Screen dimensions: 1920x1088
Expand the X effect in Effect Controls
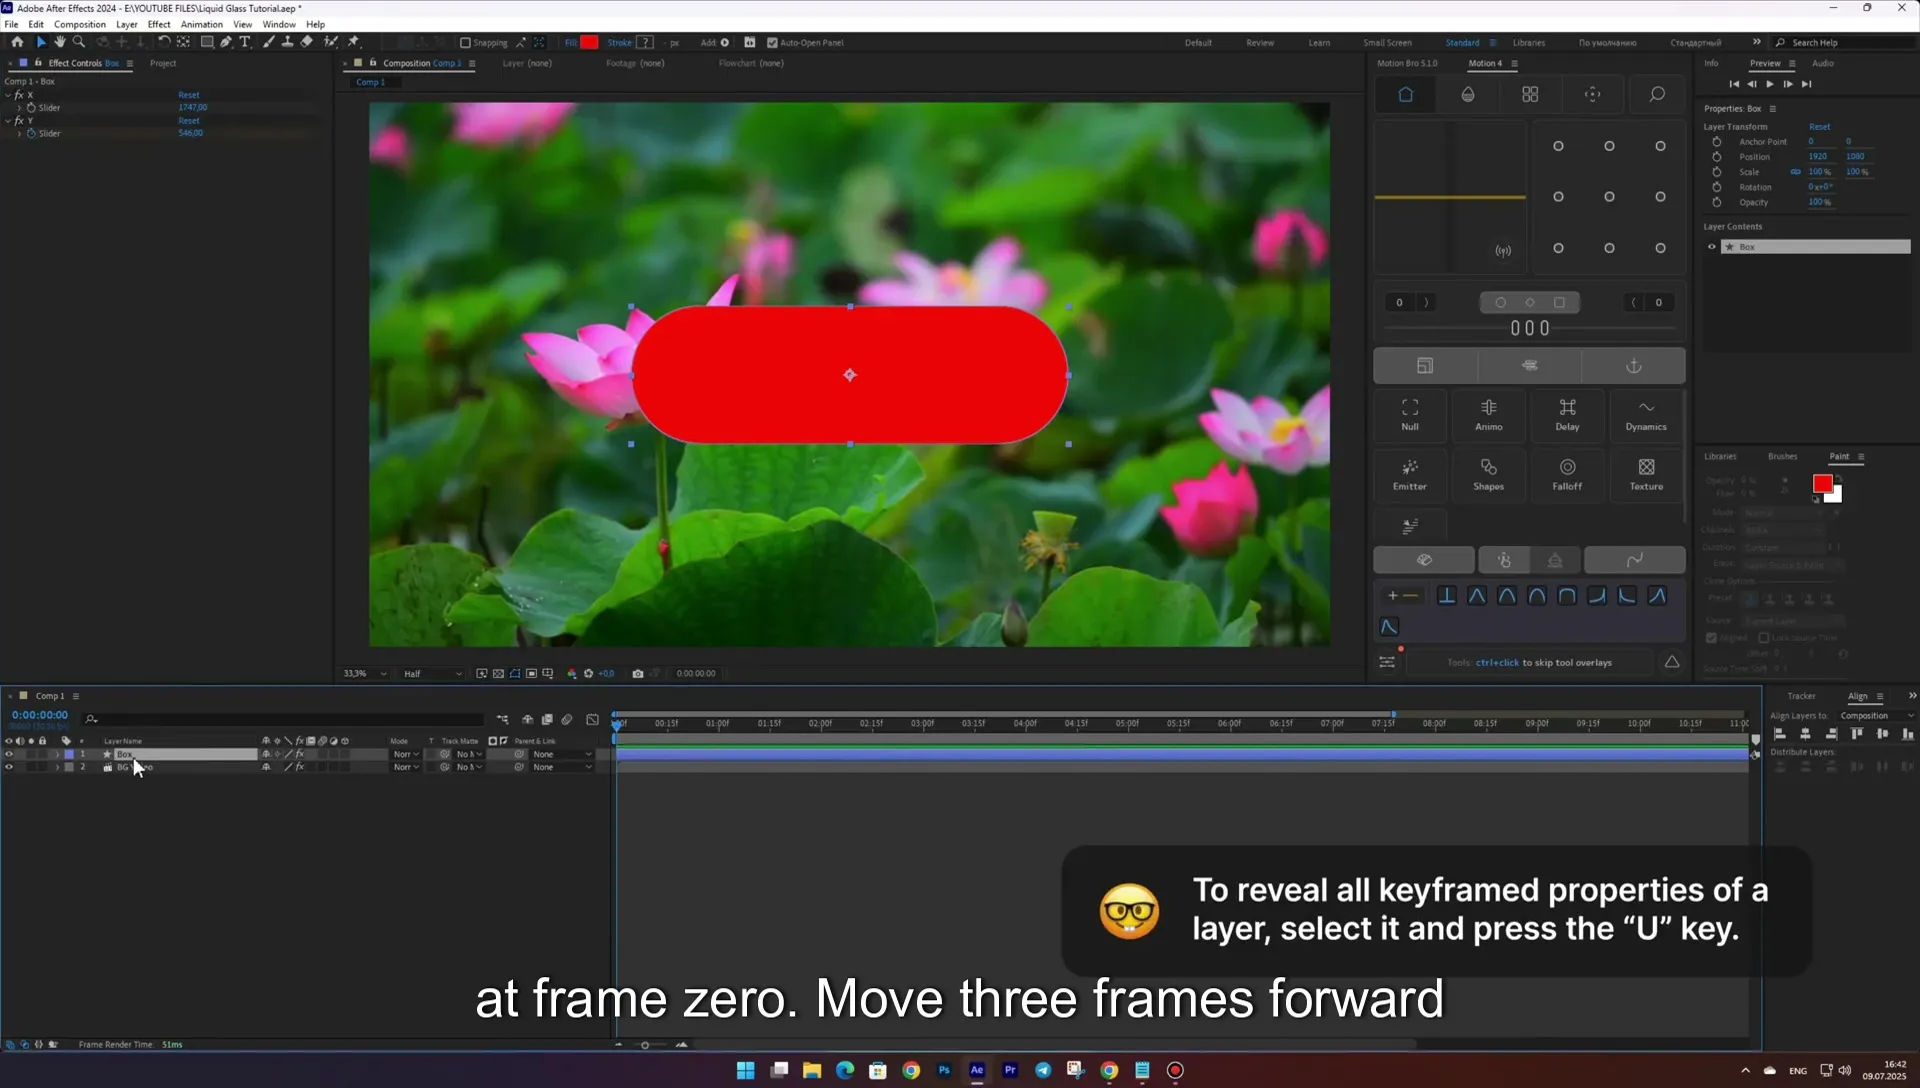[x=9, y=95]
